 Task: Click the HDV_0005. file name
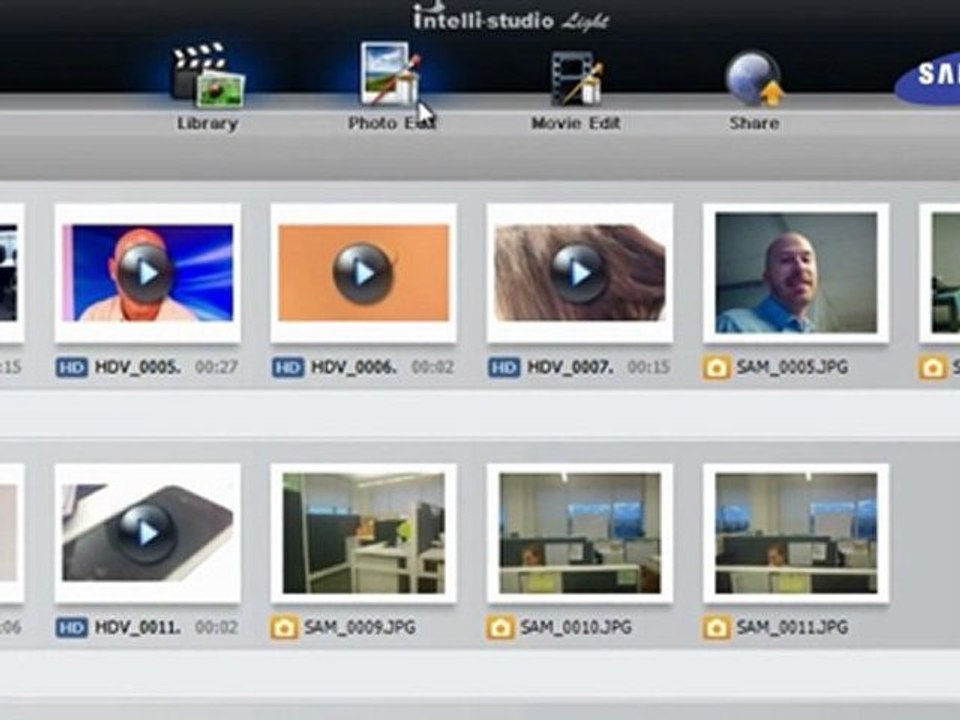tap(138, 367)
